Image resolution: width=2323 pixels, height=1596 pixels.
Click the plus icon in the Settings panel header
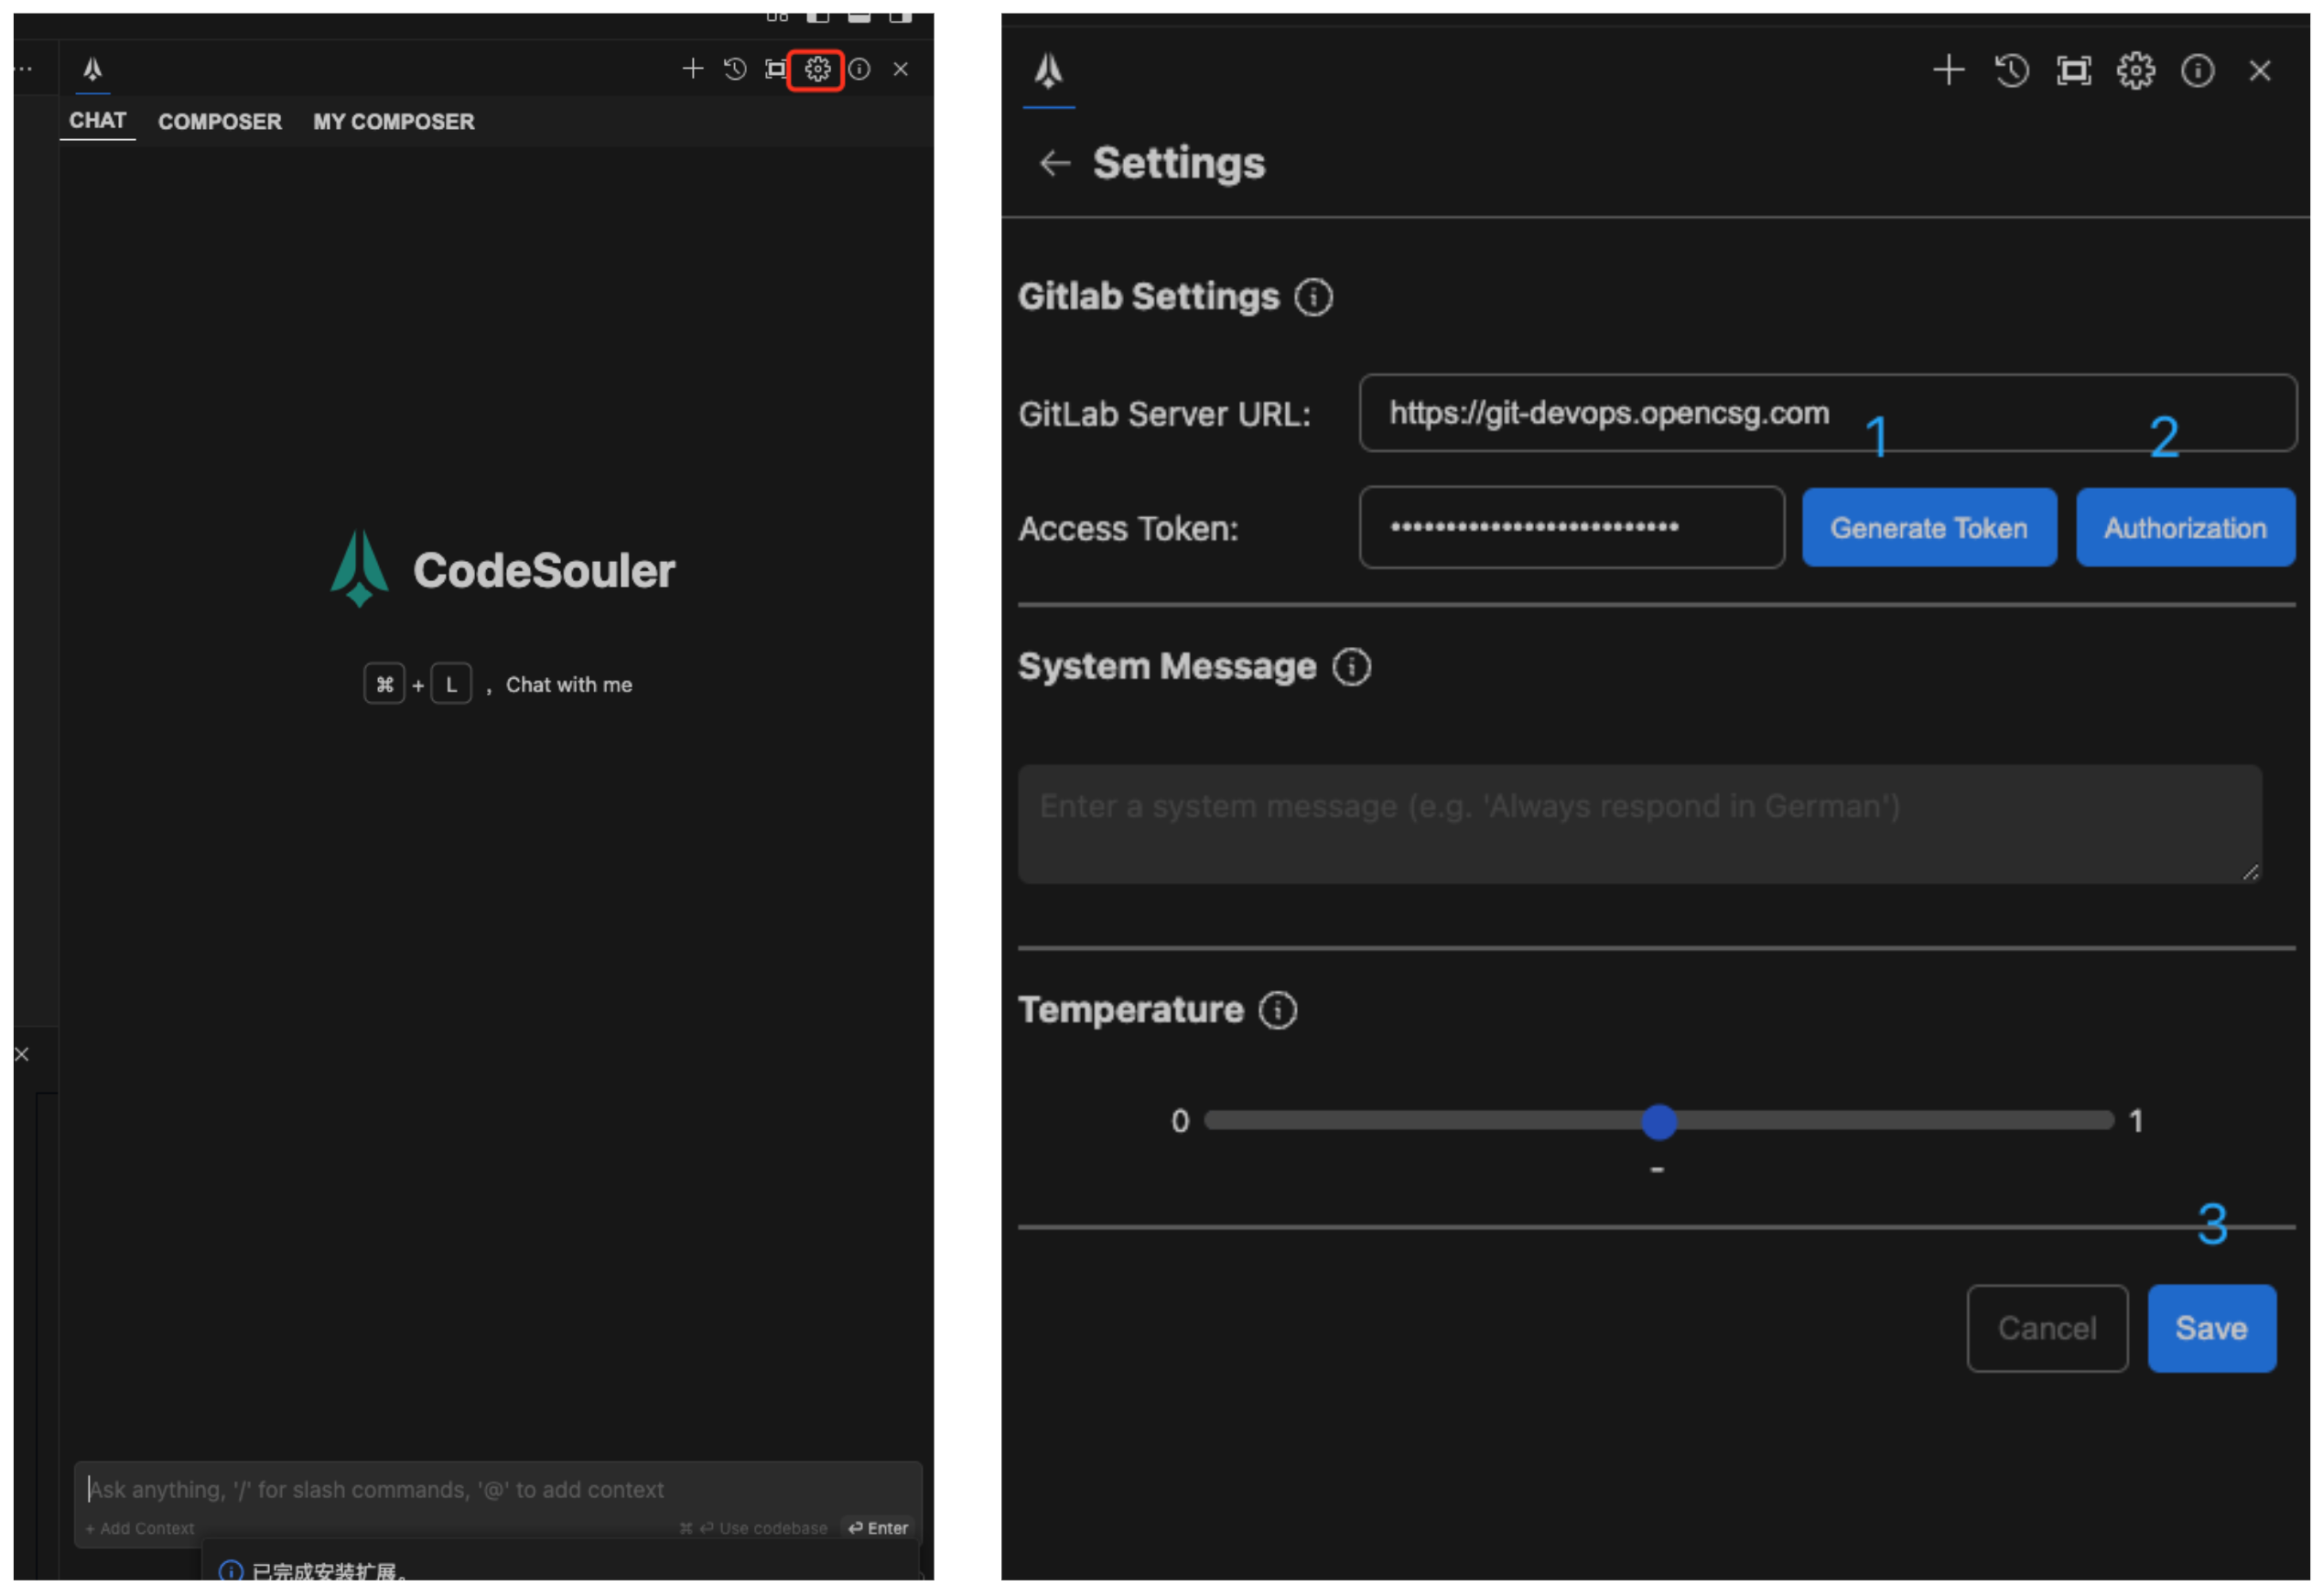tap(1948, 71)
